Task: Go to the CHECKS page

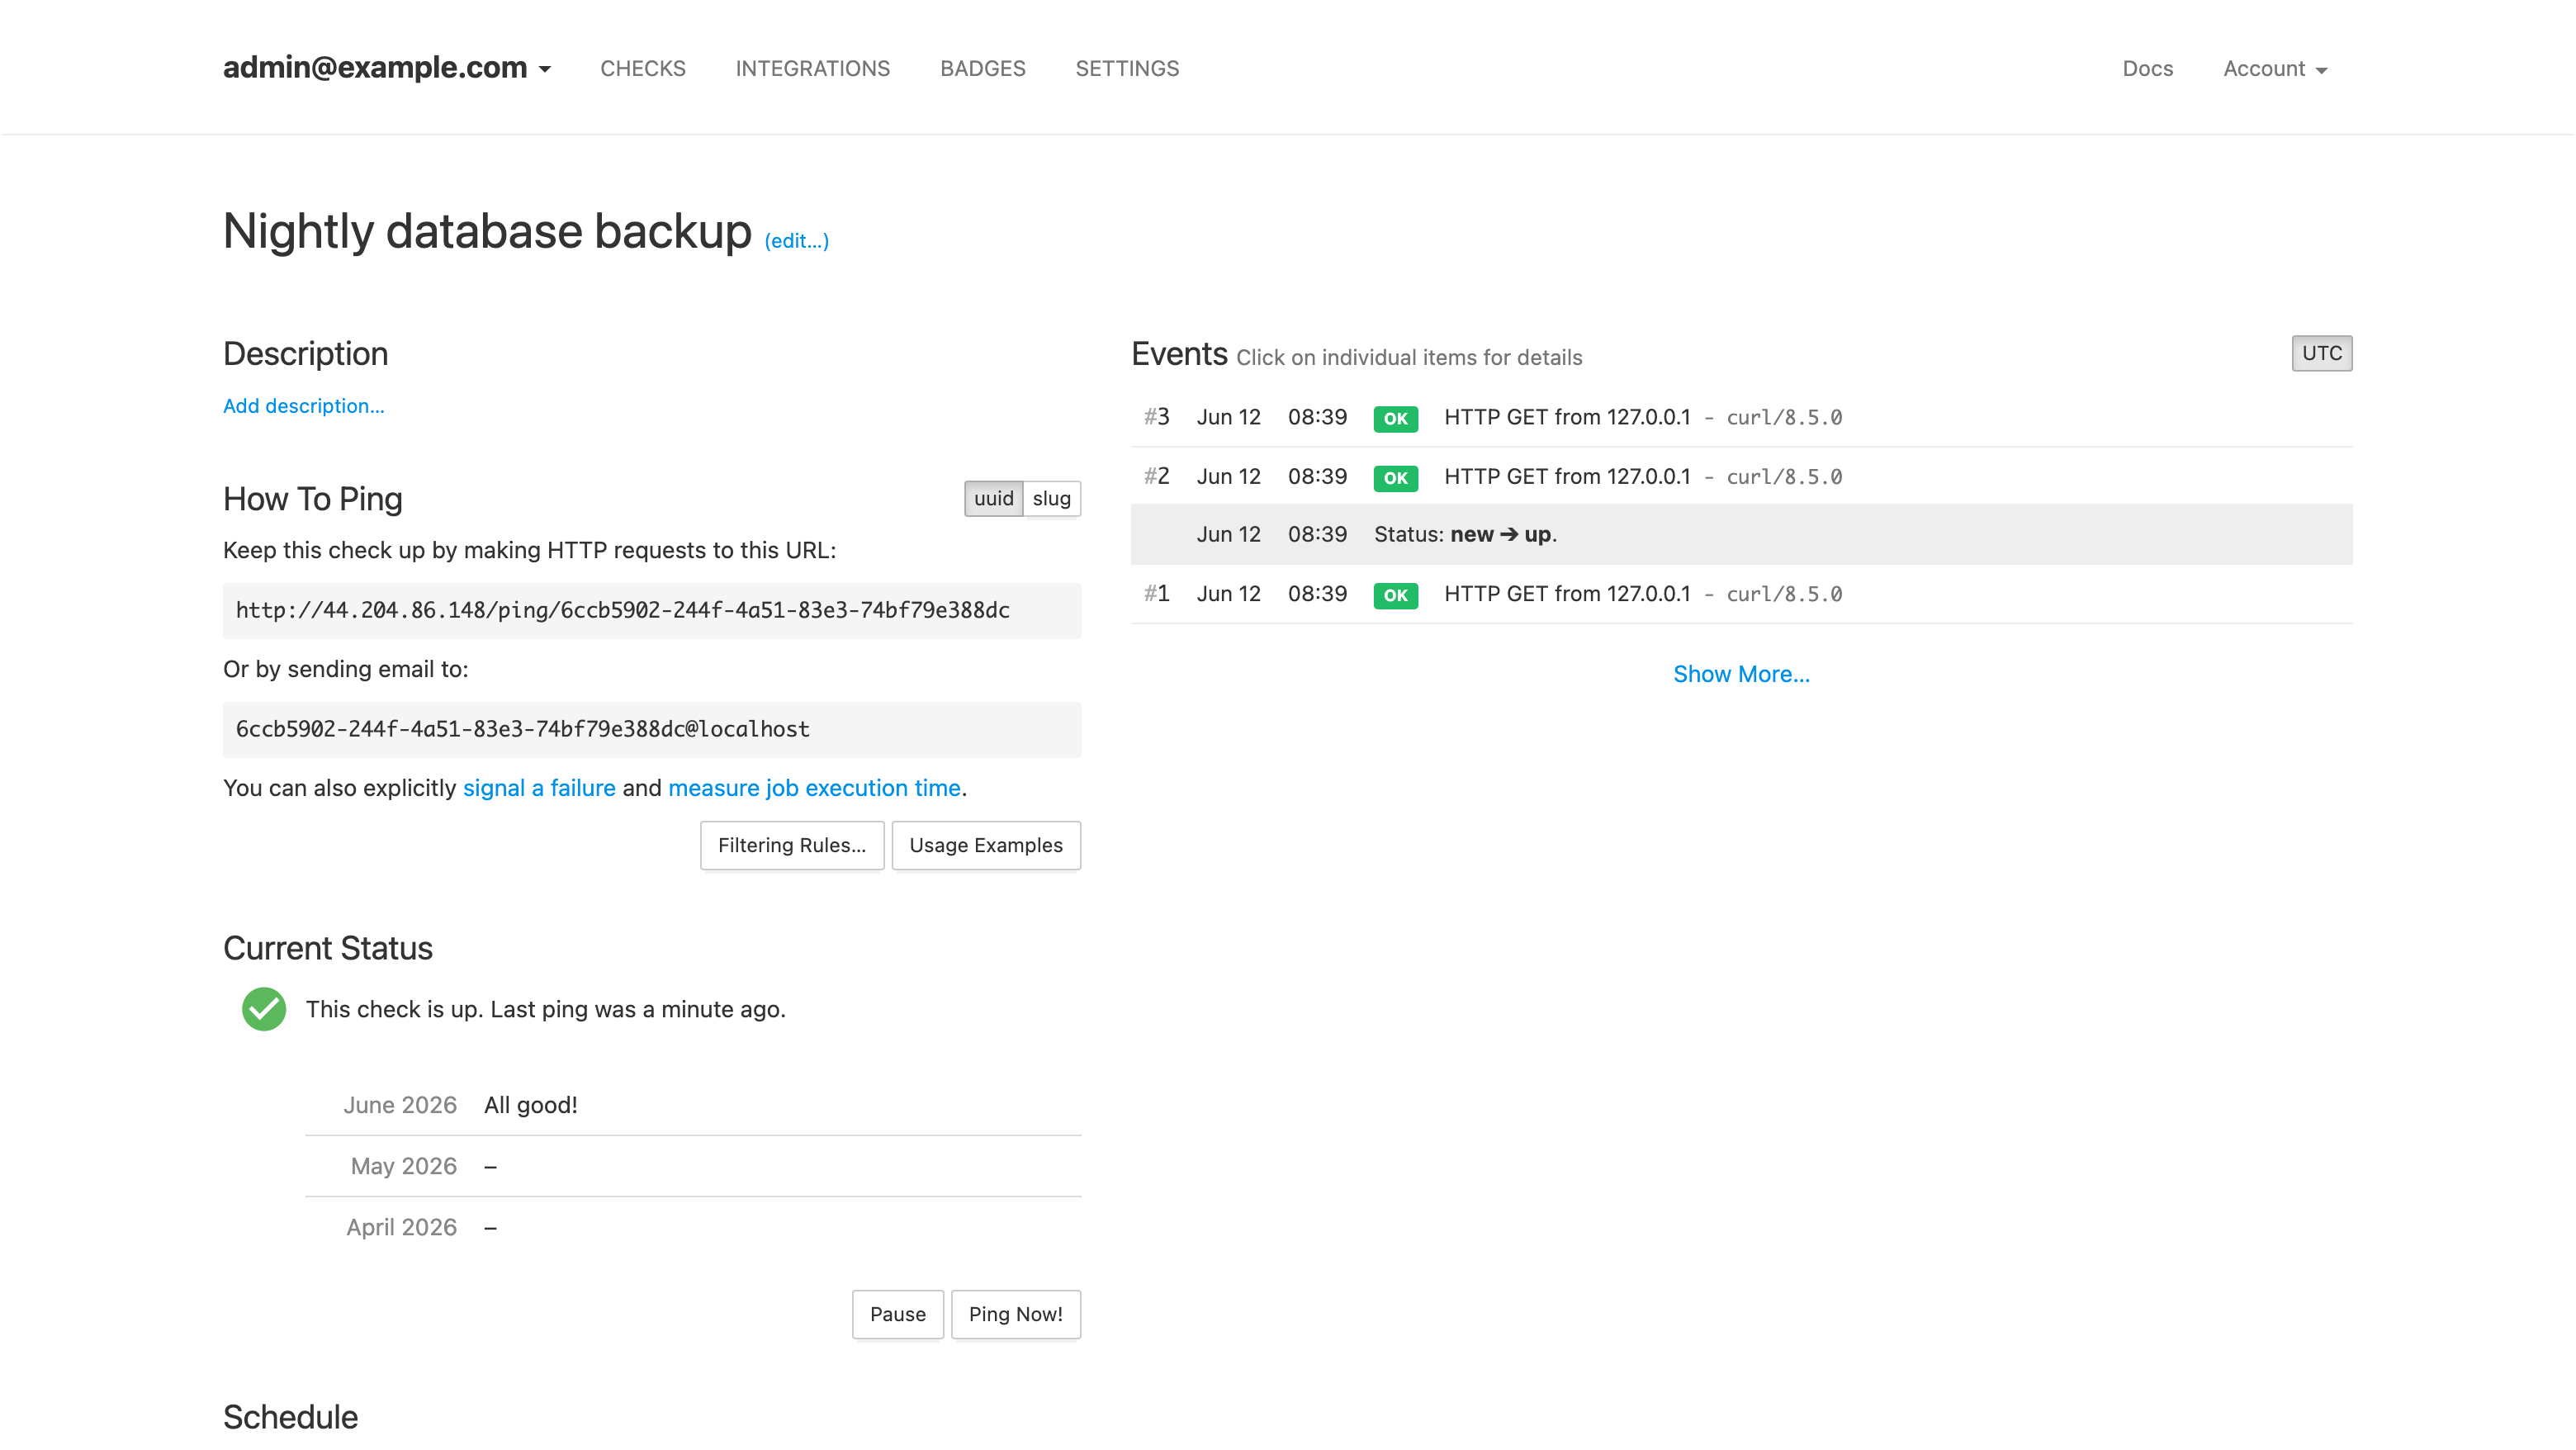Action: pyautogui.click(x=643, y=68)
